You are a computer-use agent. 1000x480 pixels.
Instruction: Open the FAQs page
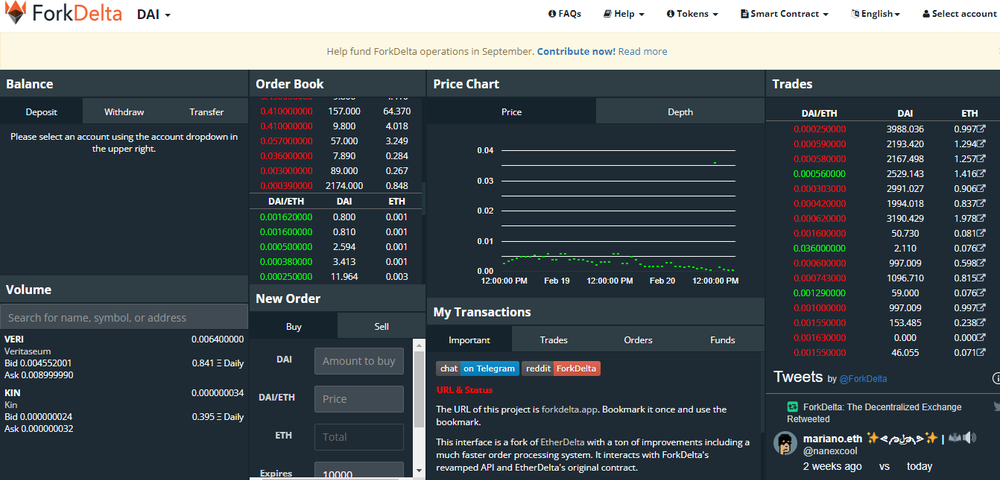[565, 14]
